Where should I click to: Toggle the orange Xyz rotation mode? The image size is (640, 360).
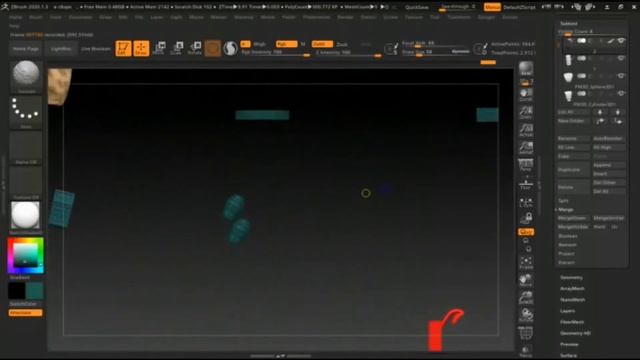point(526,232)
